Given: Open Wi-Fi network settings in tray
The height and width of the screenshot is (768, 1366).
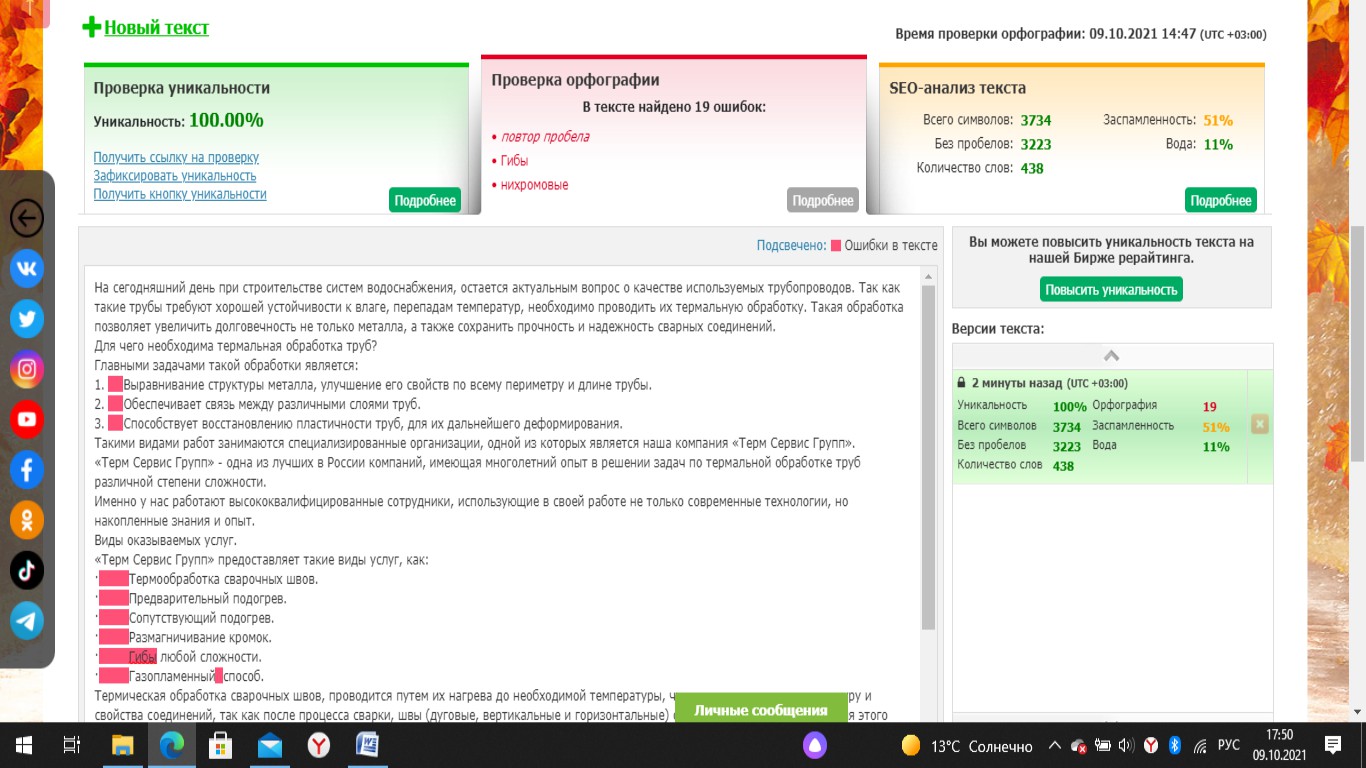Looking at the screenshot, I should 1200,745.
